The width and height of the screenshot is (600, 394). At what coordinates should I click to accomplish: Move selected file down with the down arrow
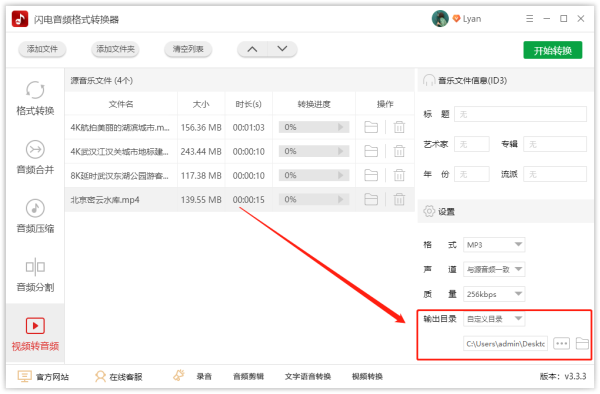282,49
